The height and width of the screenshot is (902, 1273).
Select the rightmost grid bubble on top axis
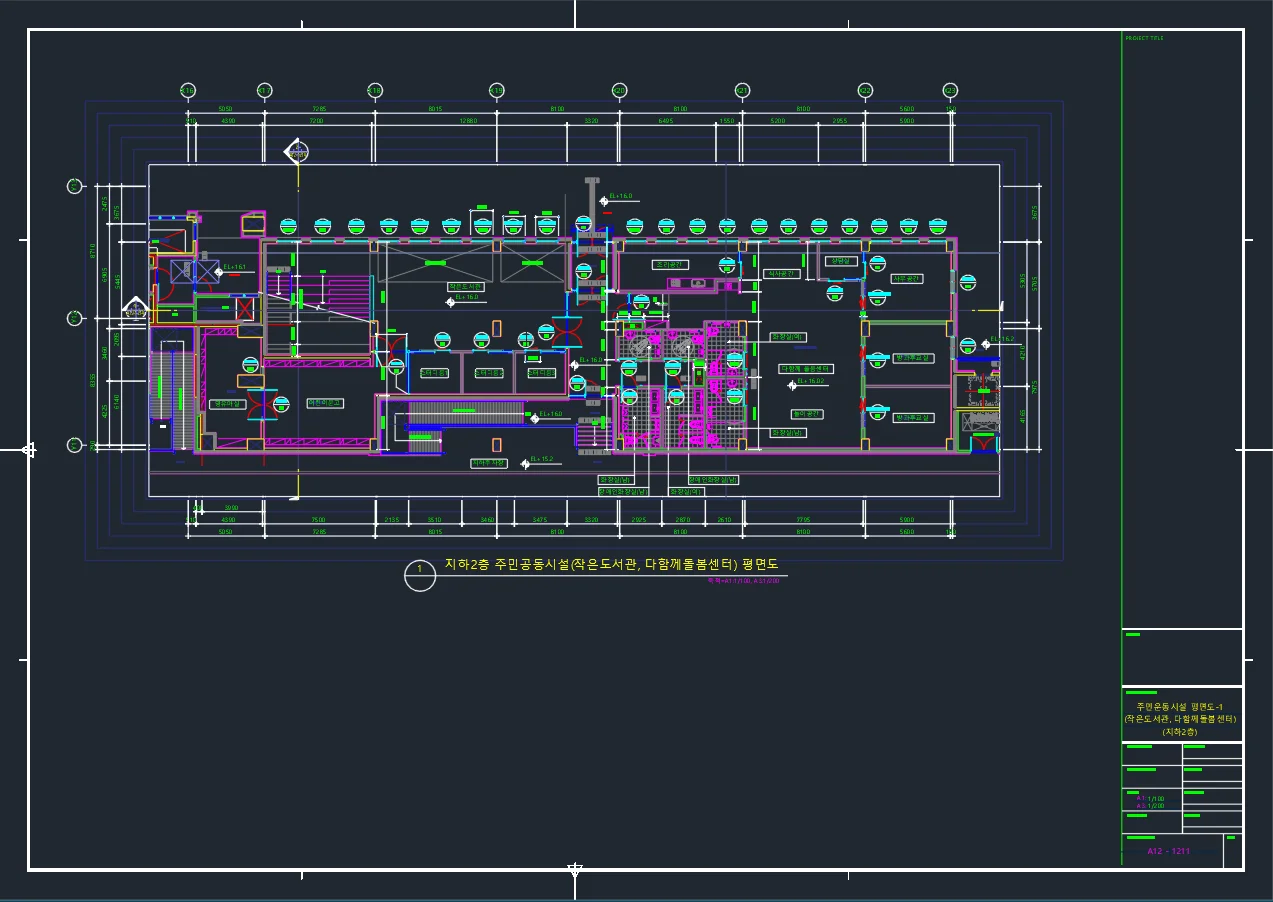pyautogui.click(x=950, y=91)
